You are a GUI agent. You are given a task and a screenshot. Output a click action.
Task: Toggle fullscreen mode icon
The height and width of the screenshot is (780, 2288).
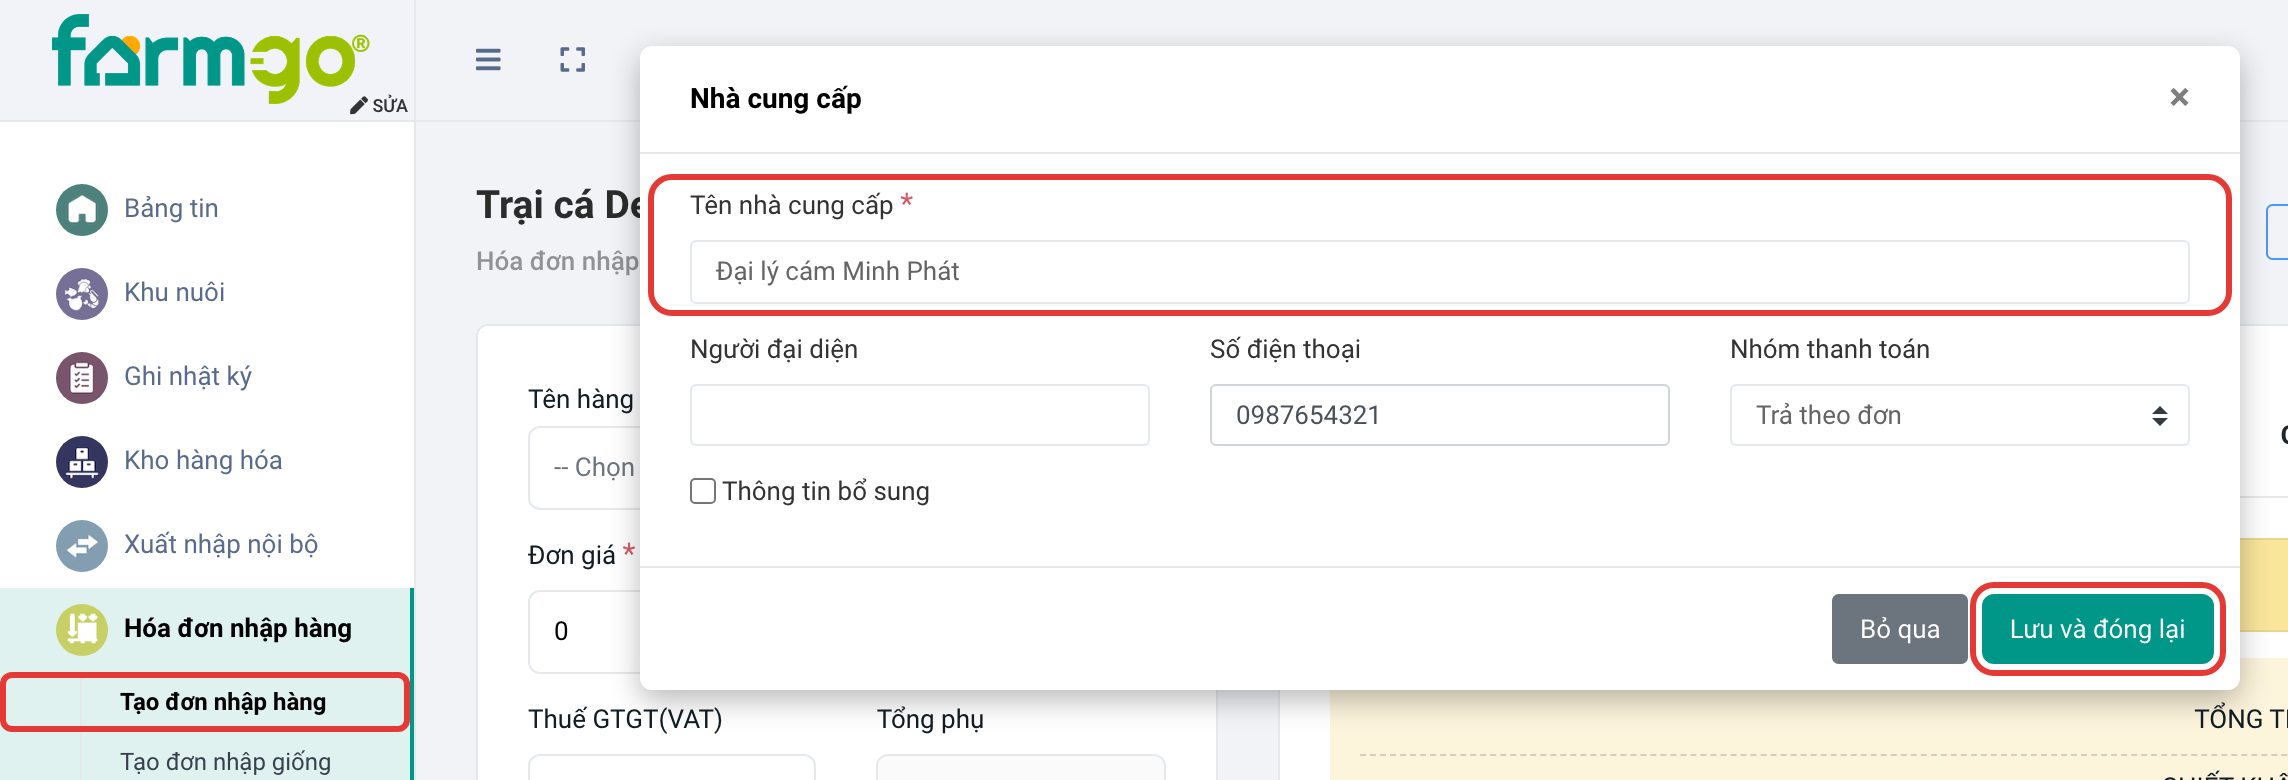[573, 60]
